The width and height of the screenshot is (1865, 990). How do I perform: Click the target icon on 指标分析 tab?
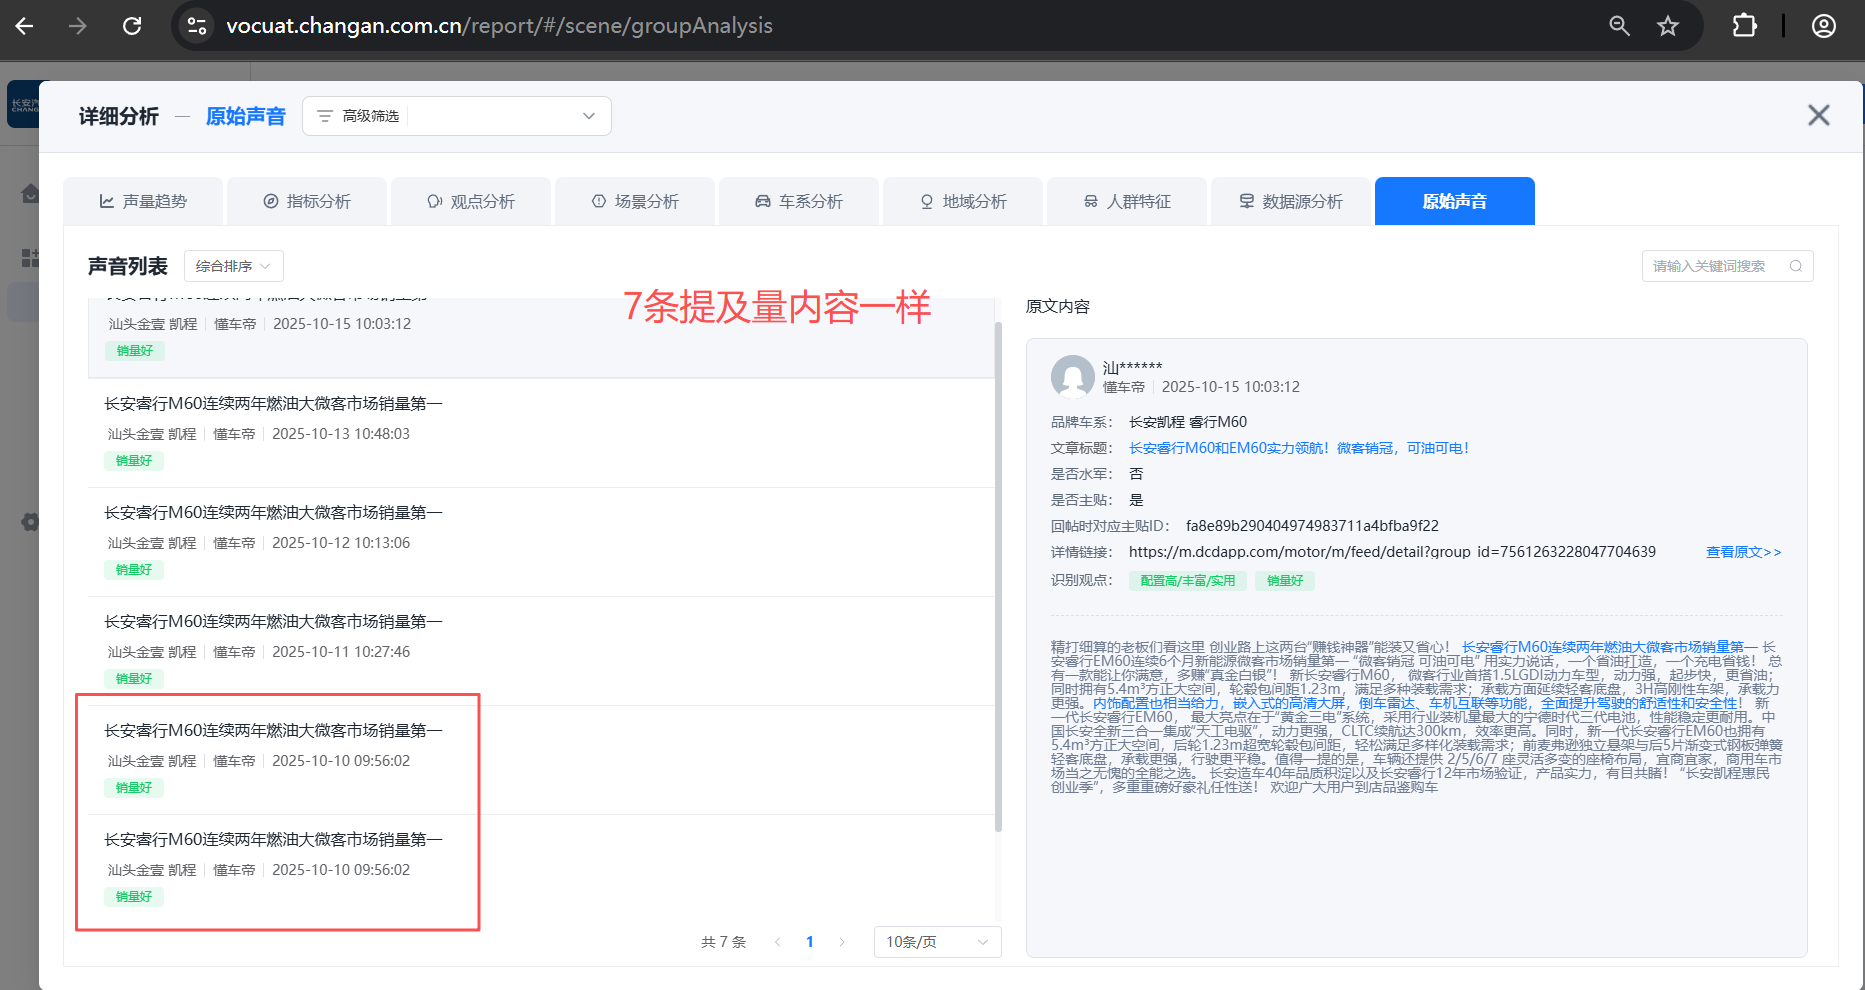pyautogui.click(x=270, y=201)
